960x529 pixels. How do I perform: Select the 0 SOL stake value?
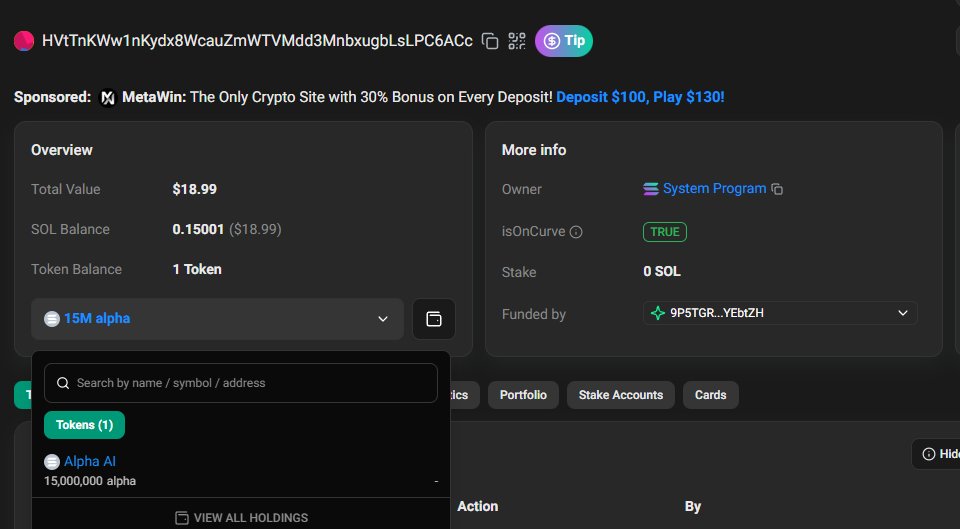tap(662, 271)
